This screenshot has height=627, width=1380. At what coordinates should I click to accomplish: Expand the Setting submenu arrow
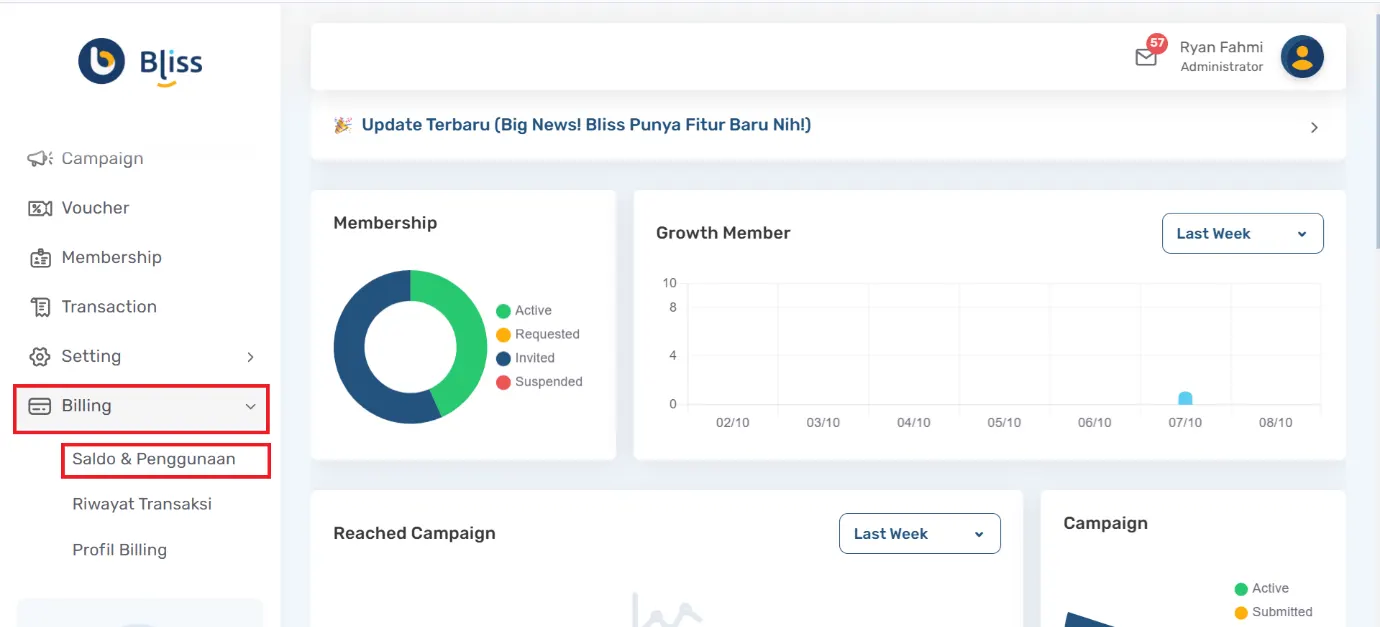tap(250, 357)
